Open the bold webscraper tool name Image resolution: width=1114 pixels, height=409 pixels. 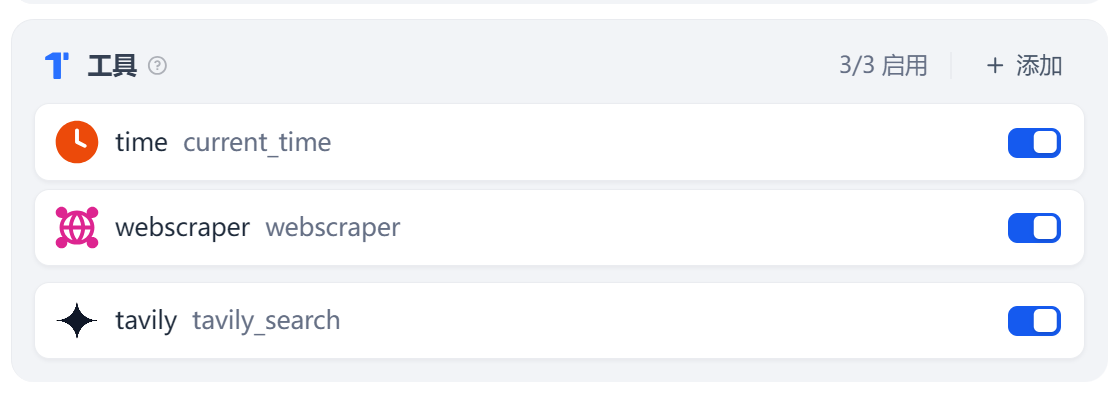click(x=182, y=228)
